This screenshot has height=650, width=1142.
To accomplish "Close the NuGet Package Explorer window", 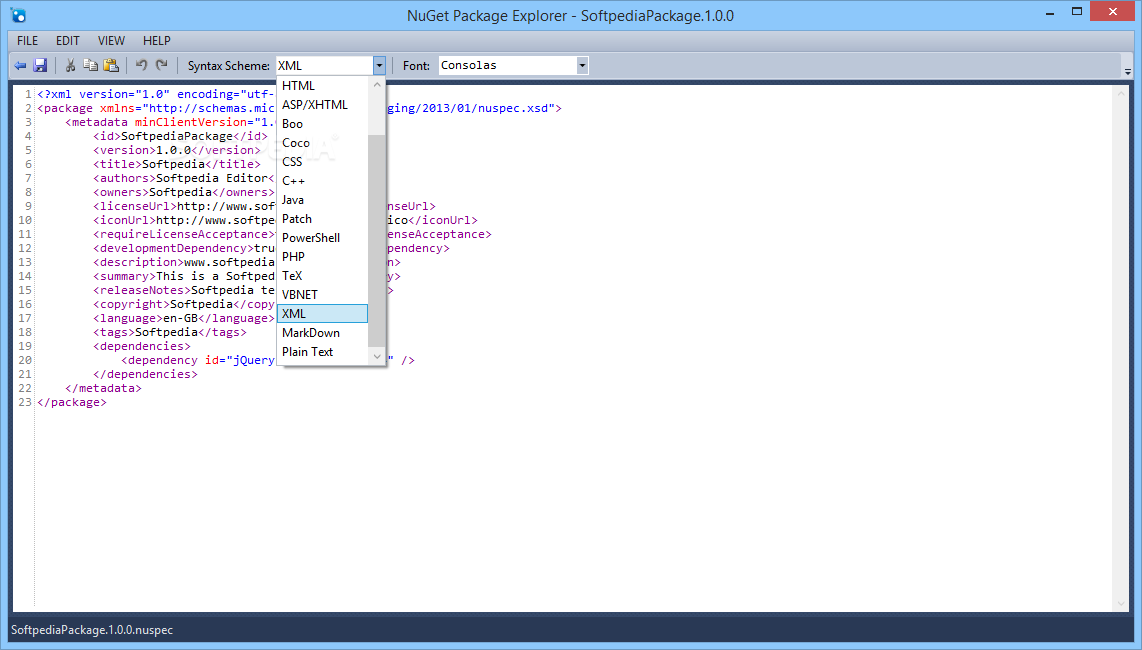I will click(x=1112, y=12).
